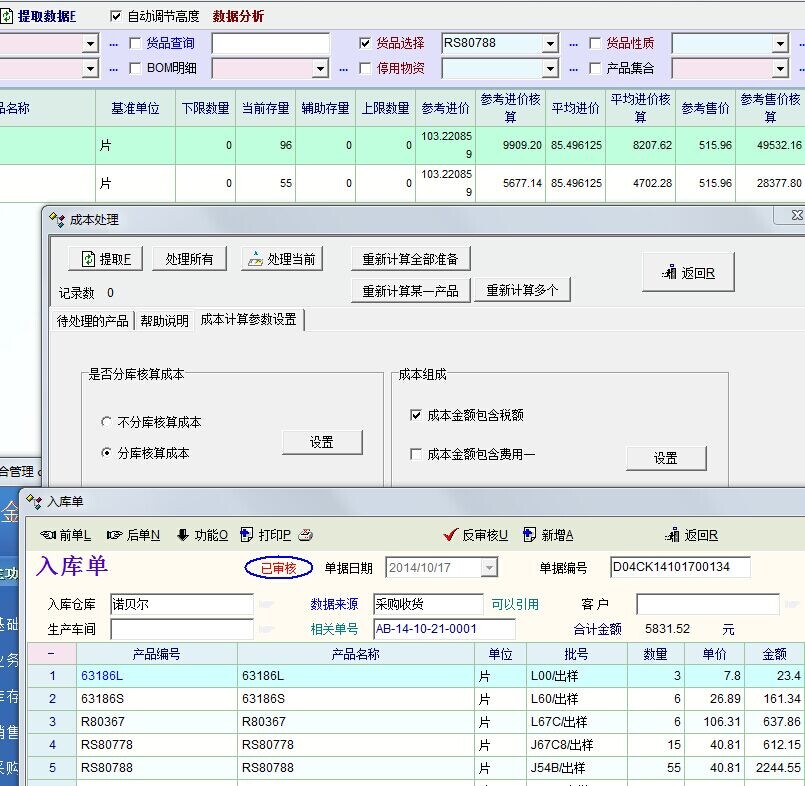Select the 不分库核算成本 radio option
Screen dimensions: 805x786
(107, 423)
